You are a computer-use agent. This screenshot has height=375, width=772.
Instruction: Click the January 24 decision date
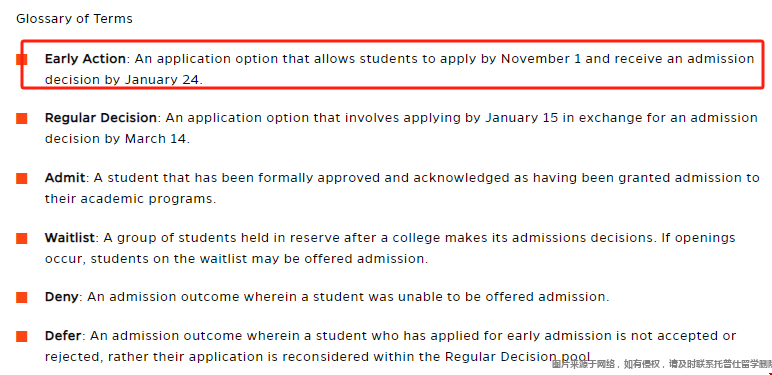point(161,80)
